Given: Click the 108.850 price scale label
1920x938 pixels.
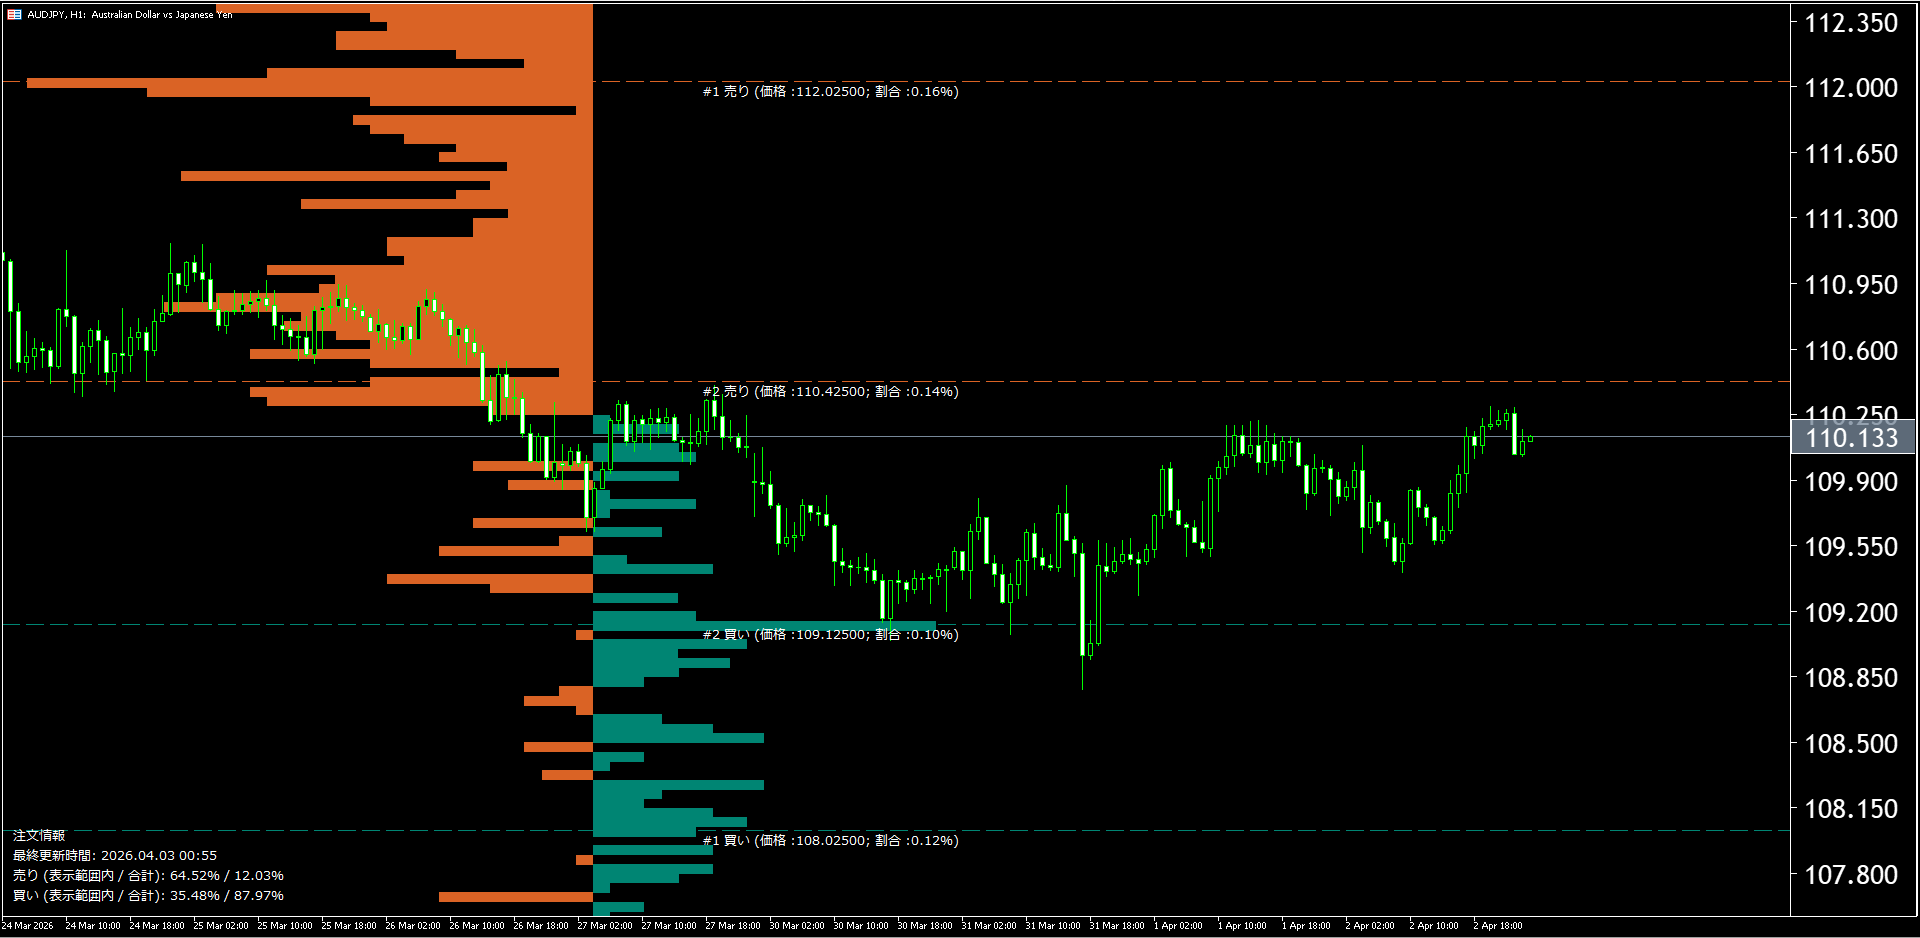Looking at the screenshot, I should click(1851, 678).
